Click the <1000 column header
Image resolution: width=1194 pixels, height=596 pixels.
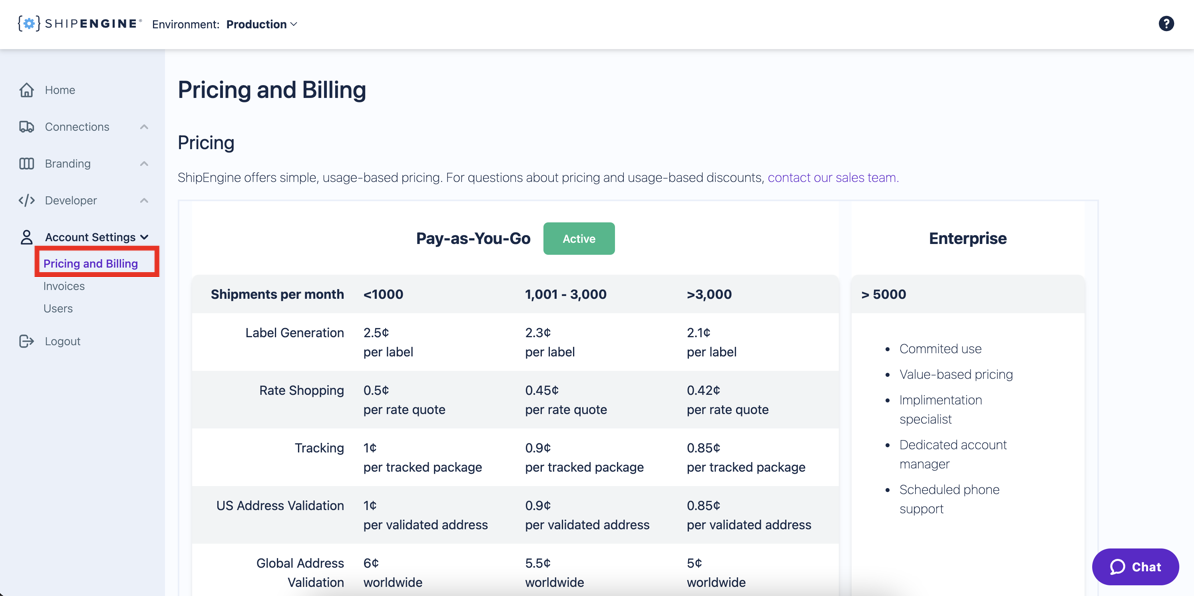point(384,295)
